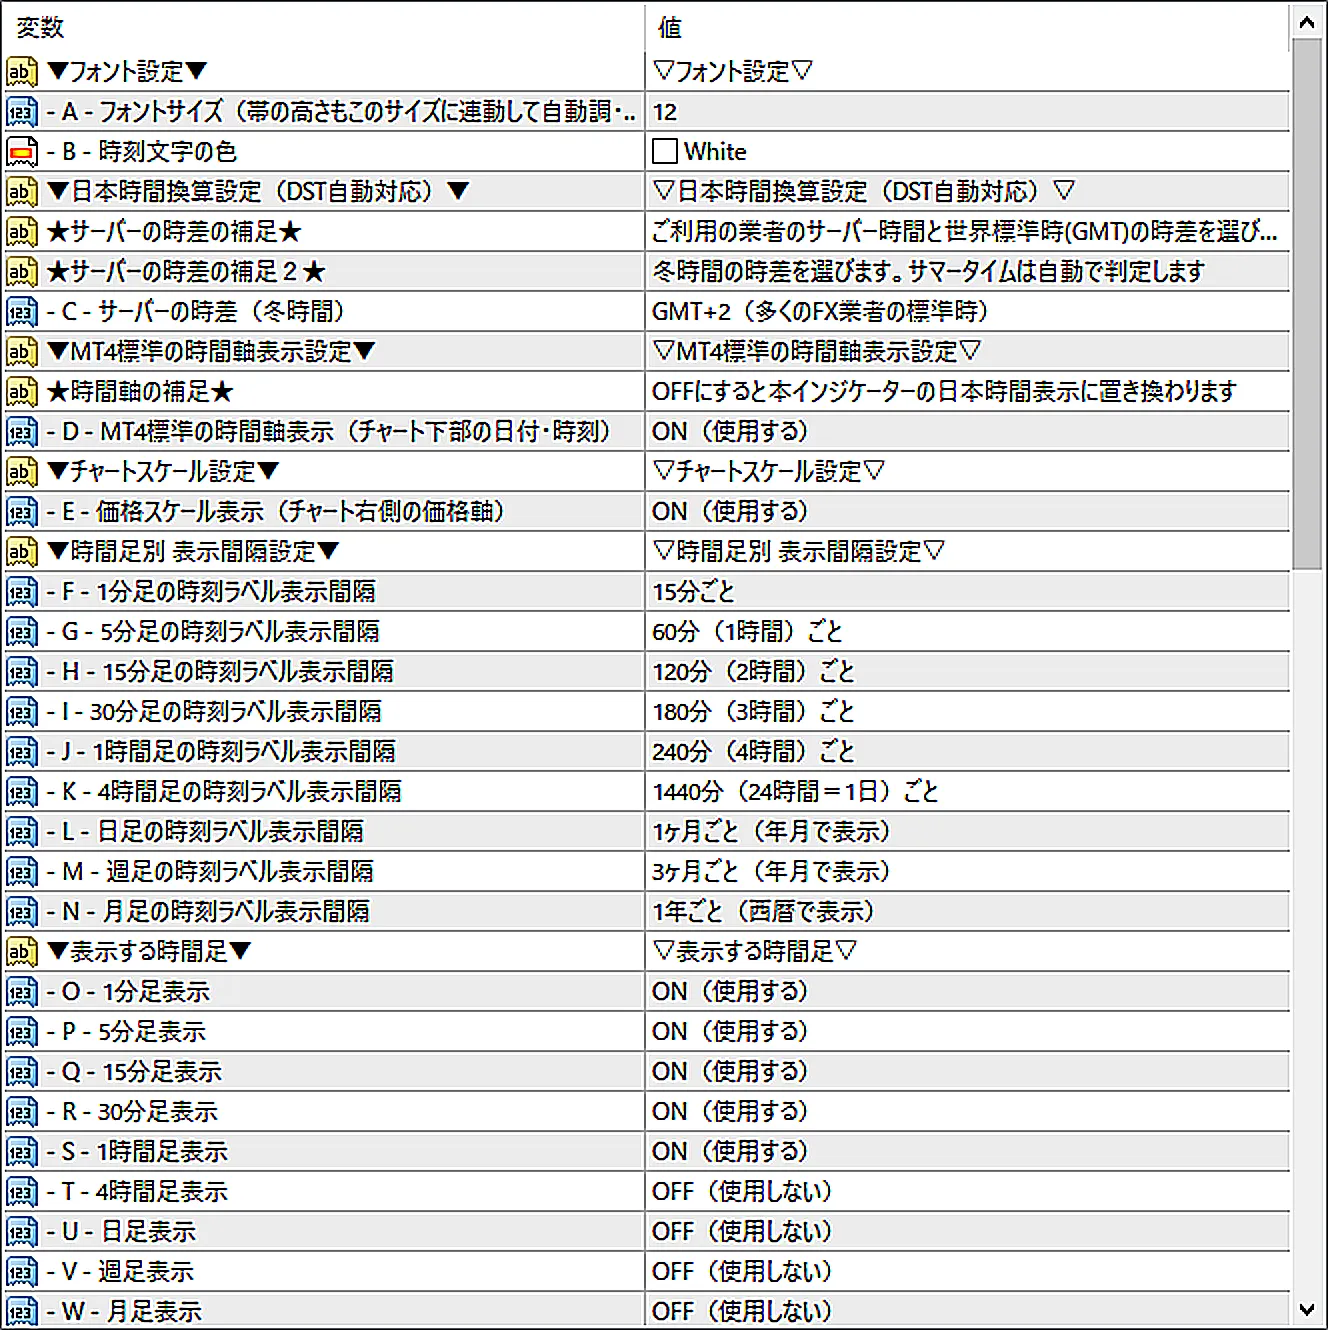Image resolution: width=1328 pixels, height=1330 pixels.
Task: Click the integer icon beside E - 価格スケール表示
Action: [x=22, y=512]
